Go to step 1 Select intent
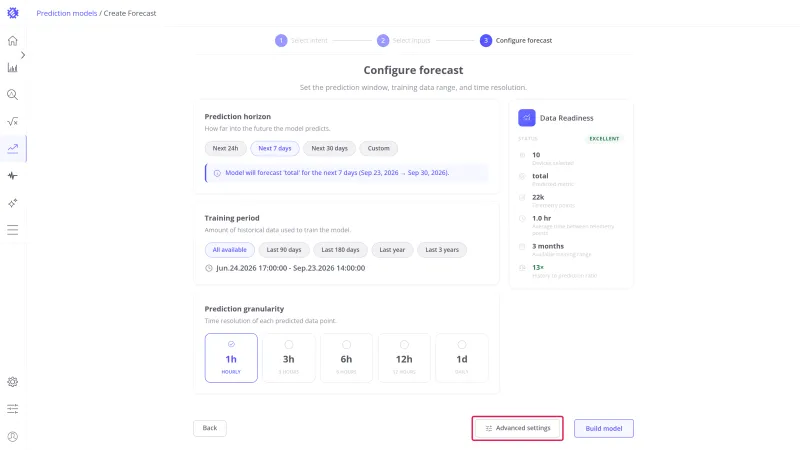This screenshot has height=450, width=800. click(302, 40)
